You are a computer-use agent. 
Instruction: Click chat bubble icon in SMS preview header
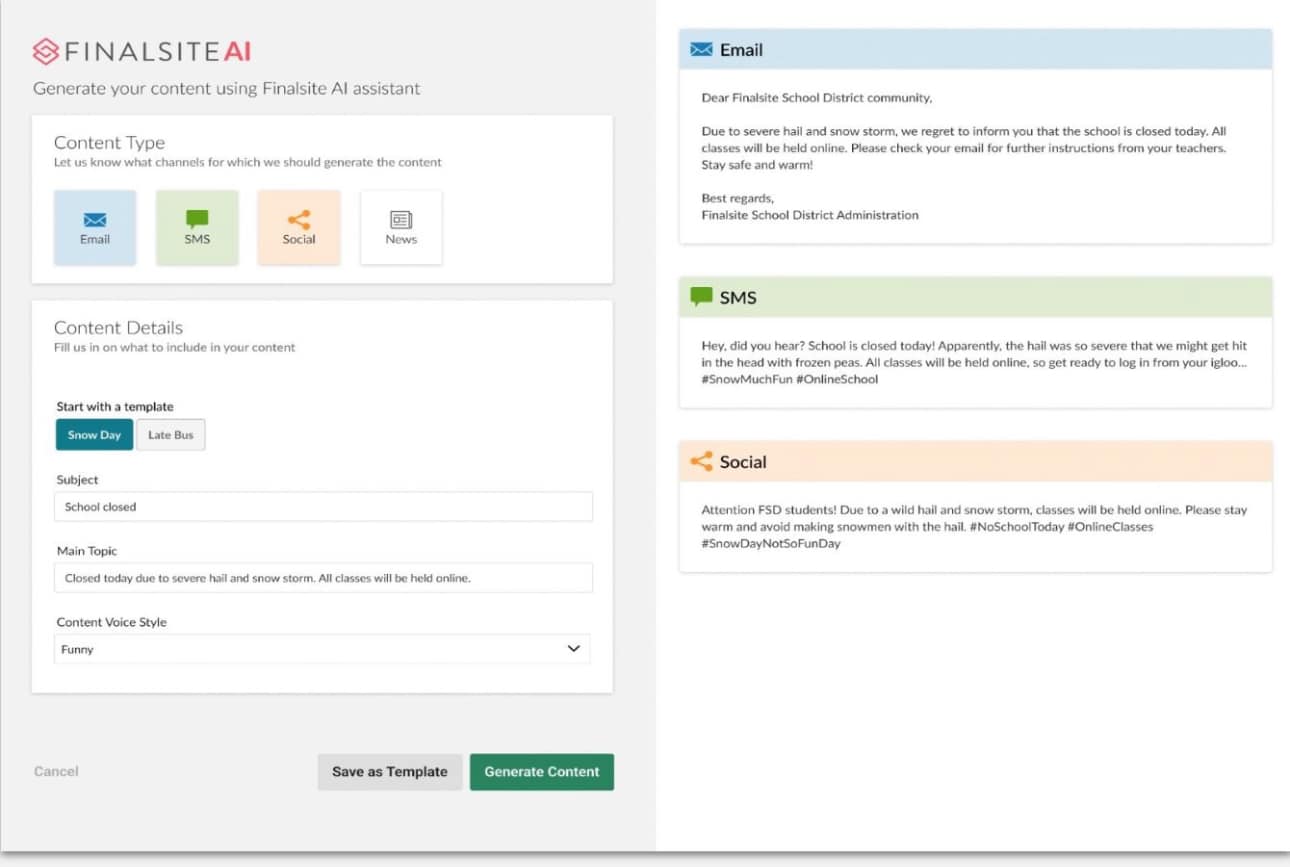tap(701, 297)
